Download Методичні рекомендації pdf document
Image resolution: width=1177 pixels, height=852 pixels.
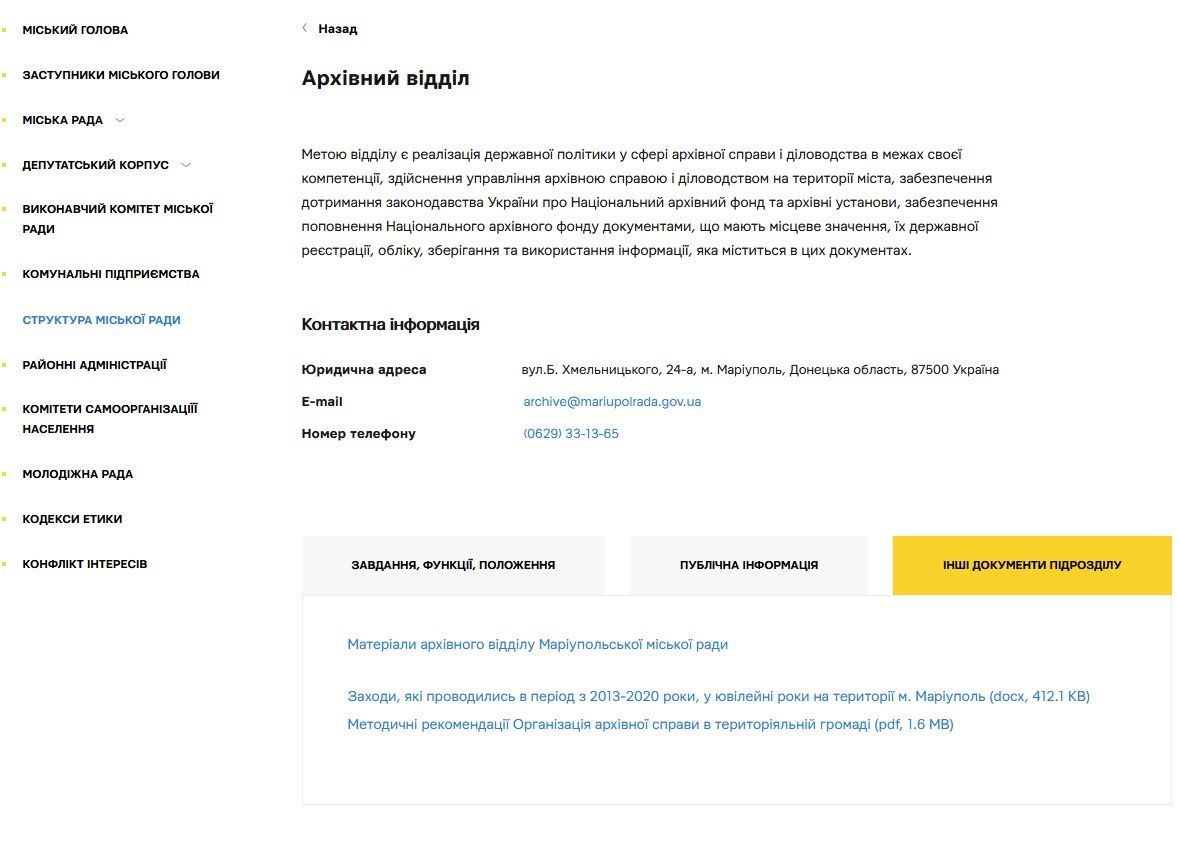[650, 725]
